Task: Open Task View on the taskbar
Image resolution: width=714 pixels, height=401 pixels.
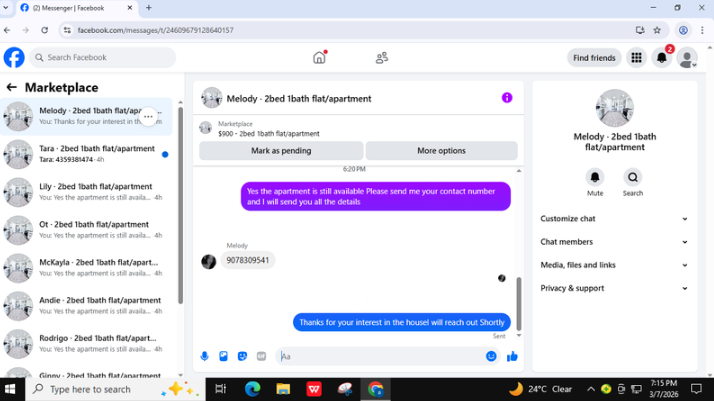Action: tap(220, 389)
